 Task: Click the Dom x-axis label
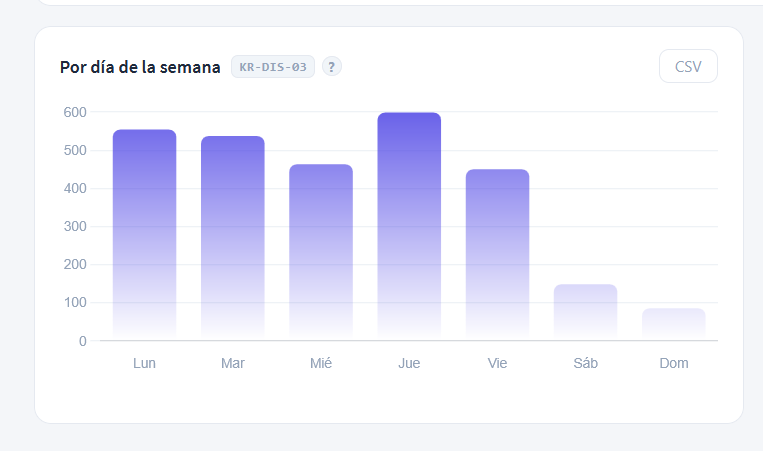tap(674, 363)
